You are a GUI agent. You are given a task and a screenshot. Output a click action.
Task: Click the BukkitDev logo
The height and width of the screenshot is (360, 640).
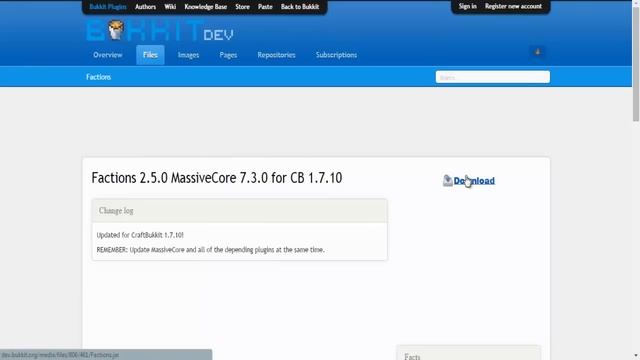tap(160, 31)
